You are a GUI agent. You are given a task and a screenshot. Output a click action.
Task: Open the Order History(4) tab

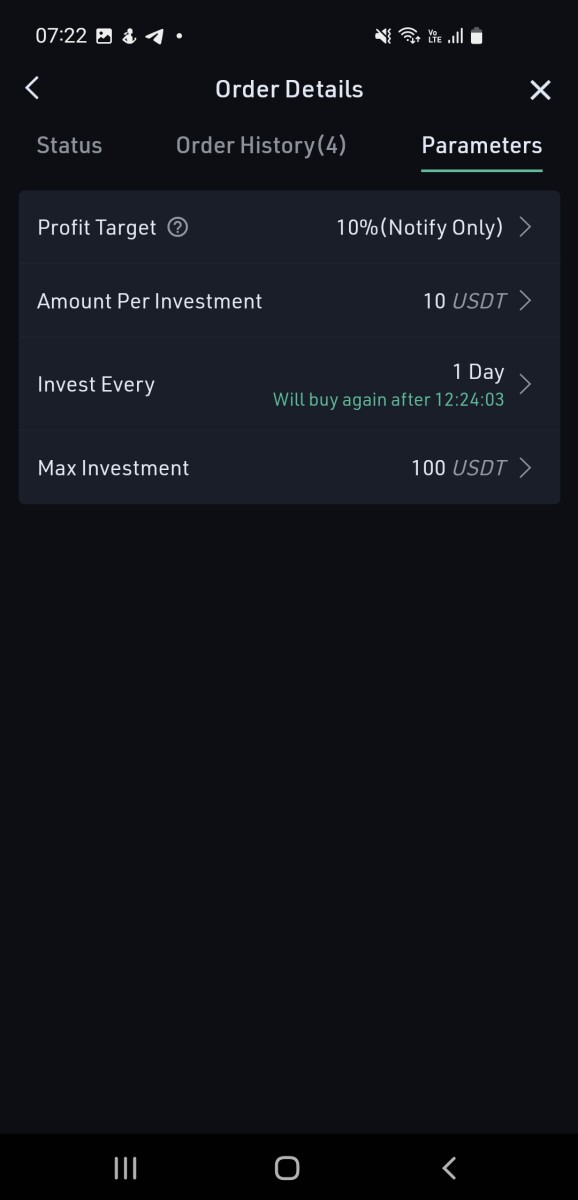click(261, 145)
